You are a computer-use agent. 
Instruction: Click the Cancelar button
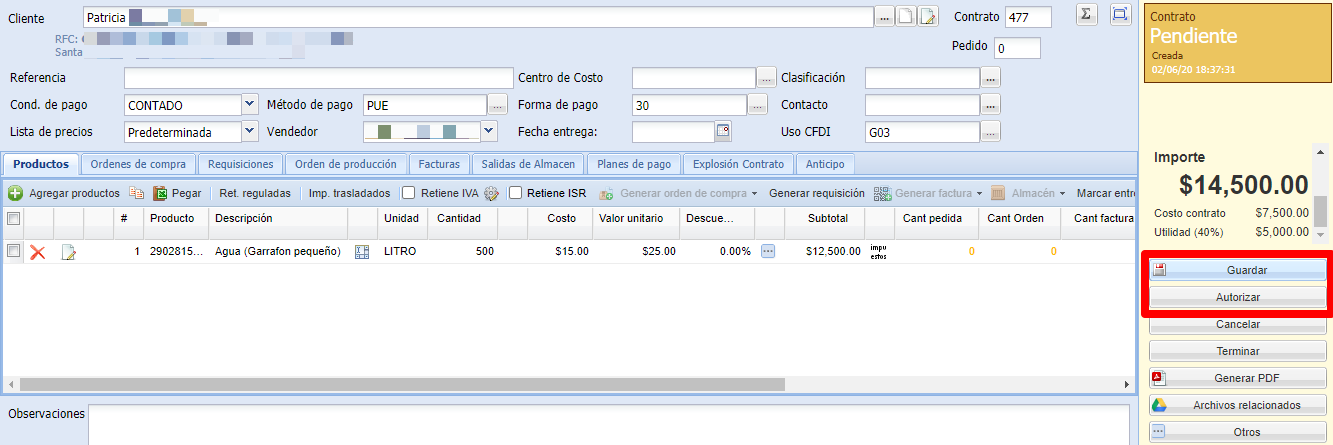point(1237,324)
